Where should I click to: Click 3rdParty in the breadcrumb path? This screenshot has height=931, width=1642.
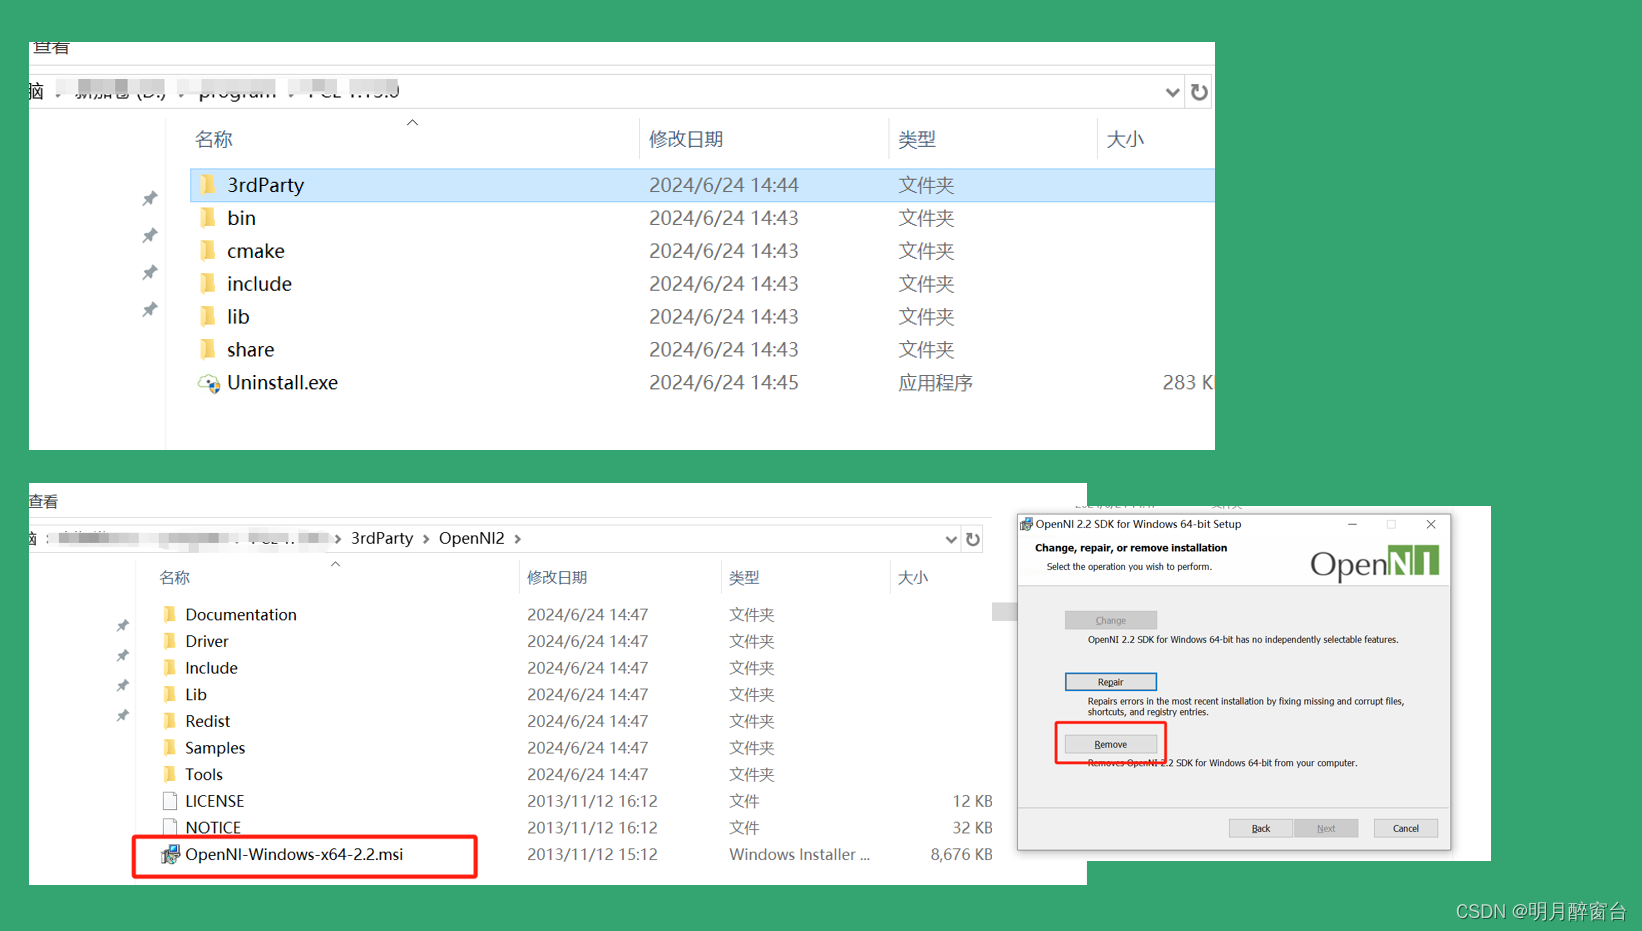coord(382,539)
